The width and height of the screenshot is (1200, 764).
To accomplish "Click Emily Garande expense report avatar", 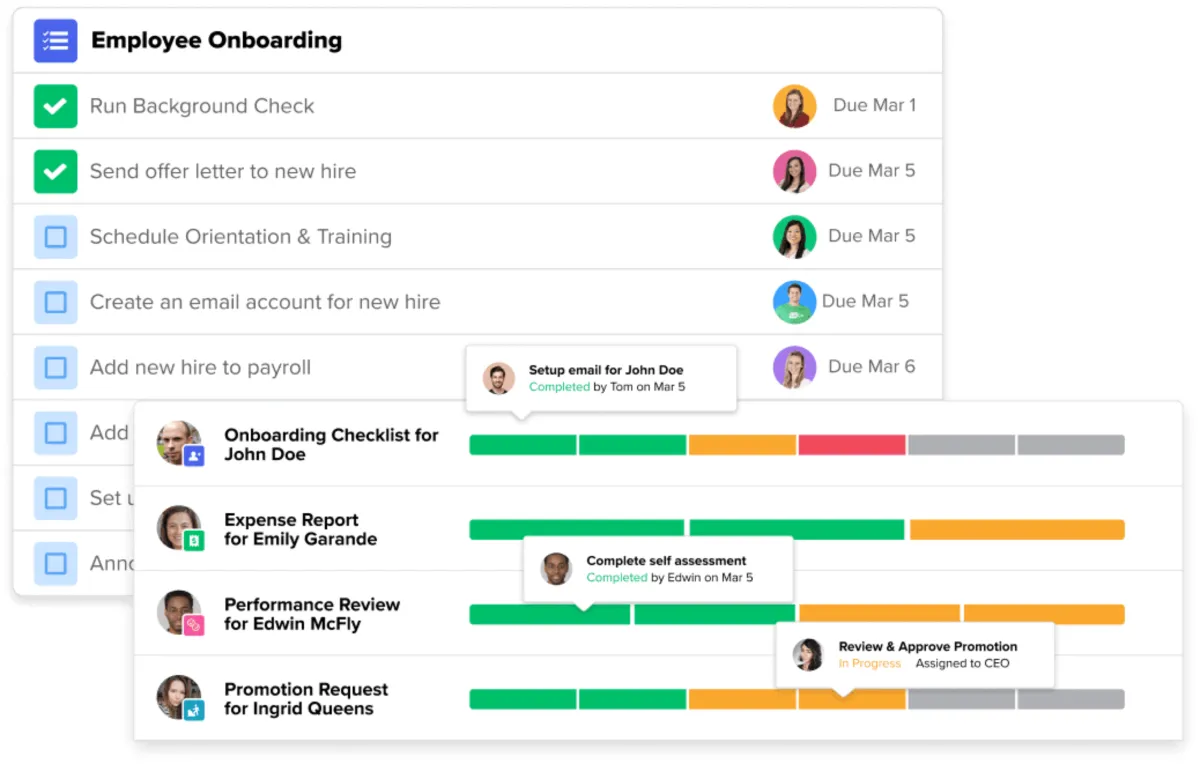I will point(179,528).
